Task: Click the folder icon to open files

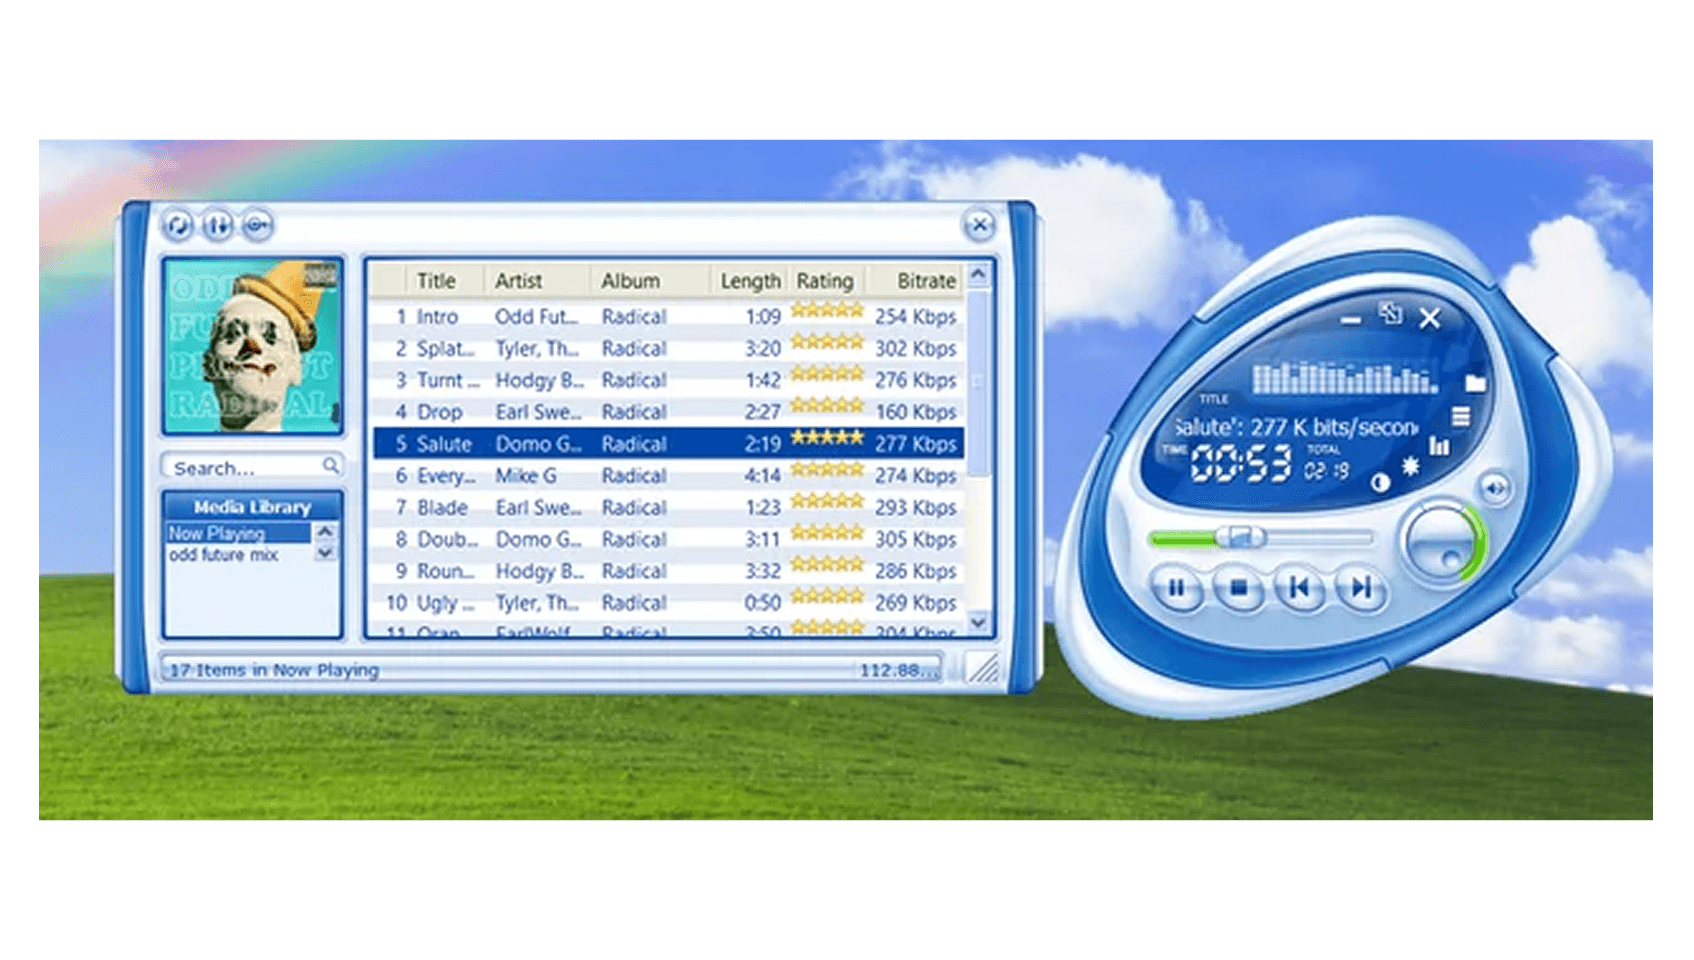Action: point(1475,383)
